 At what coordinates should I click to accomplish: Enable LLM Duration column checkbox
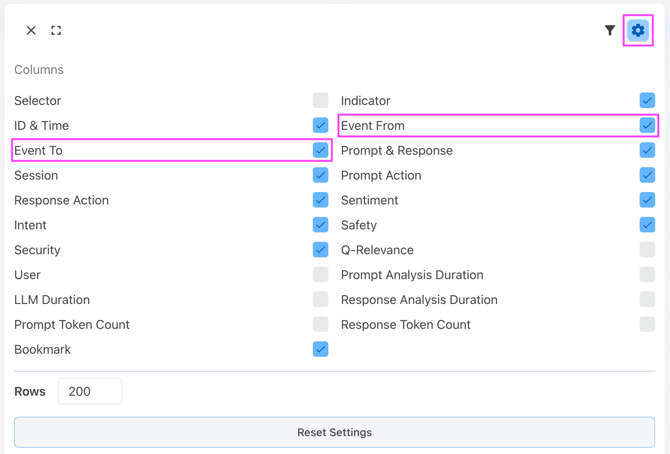(320, 299)
